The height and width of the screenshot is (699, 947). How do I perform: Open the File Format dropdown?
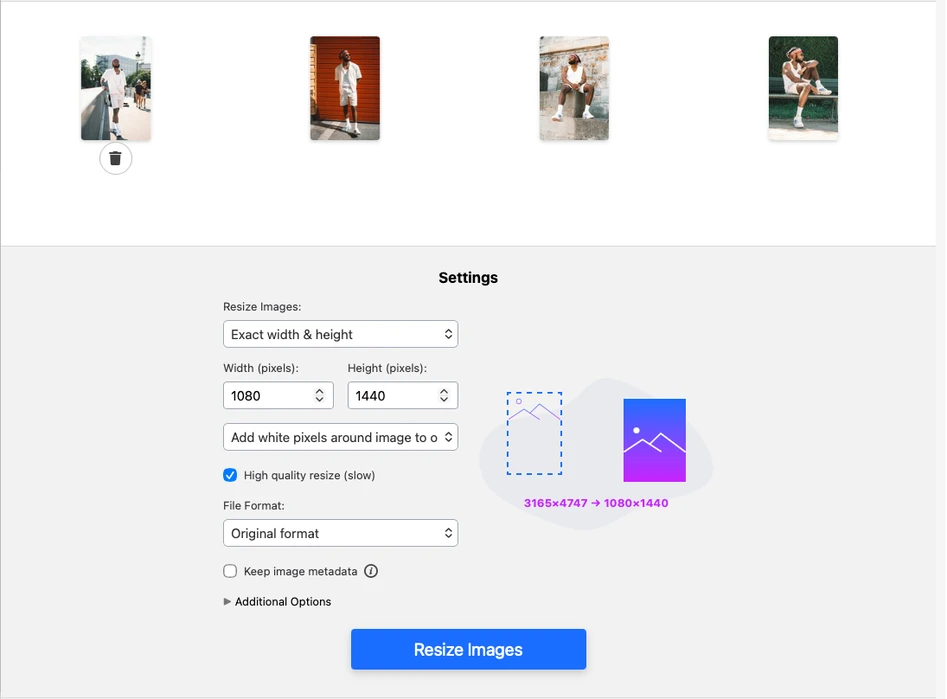(x=340, y=533)
